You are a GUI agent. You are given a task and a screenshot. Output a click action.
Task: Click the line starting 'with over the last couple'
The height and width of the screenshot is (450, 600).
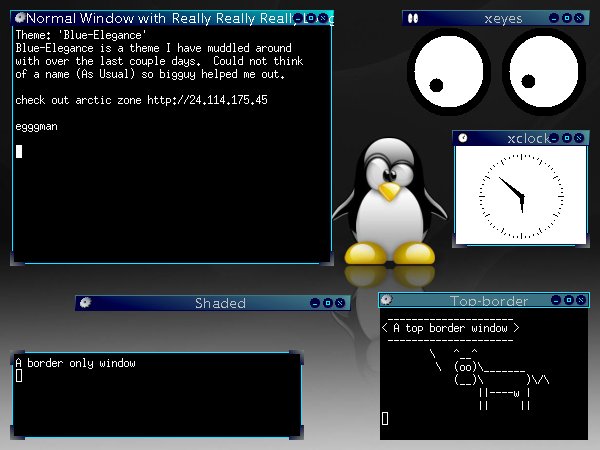click(x=159, y=61)
